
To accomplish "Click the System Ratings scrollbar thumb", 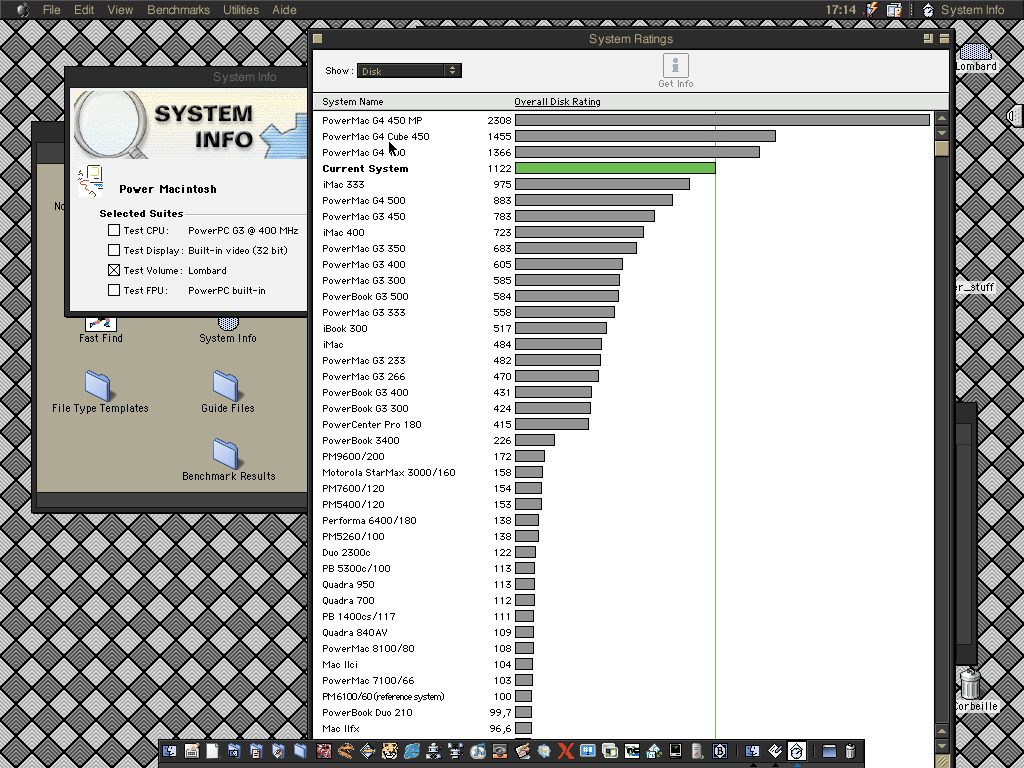I will click(942, 148).
